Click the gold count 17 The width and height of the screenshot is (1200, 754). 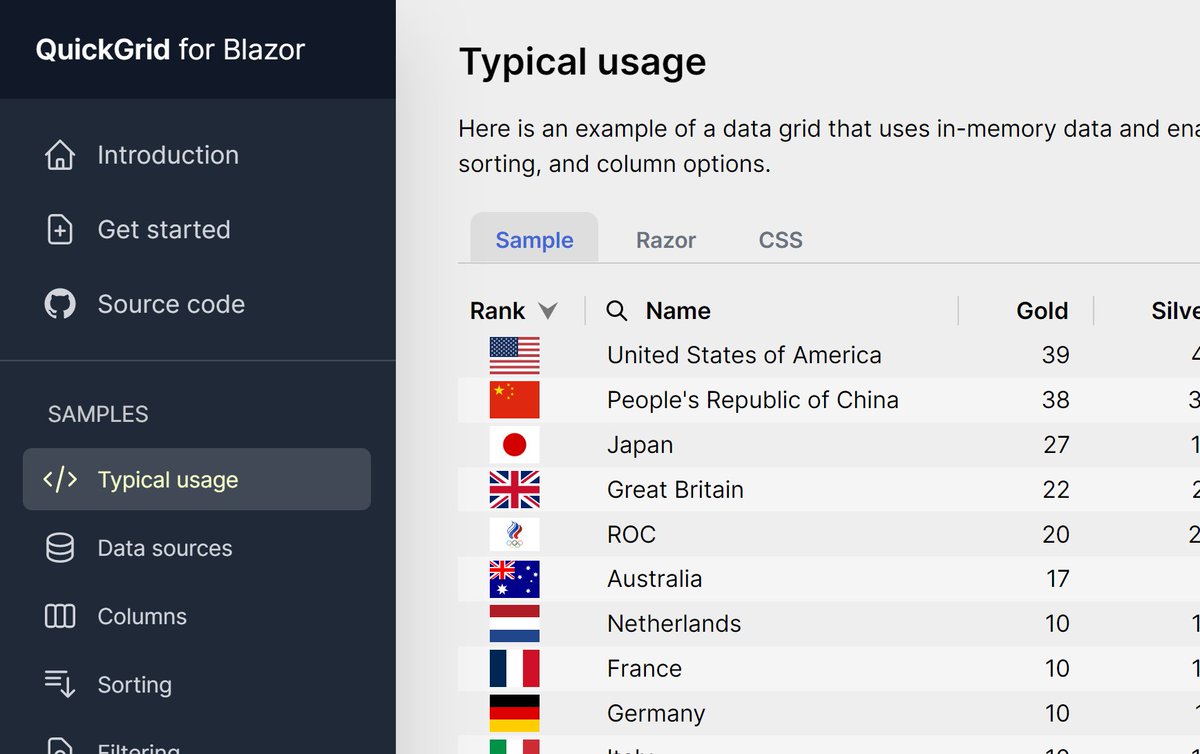[1057, 579]
